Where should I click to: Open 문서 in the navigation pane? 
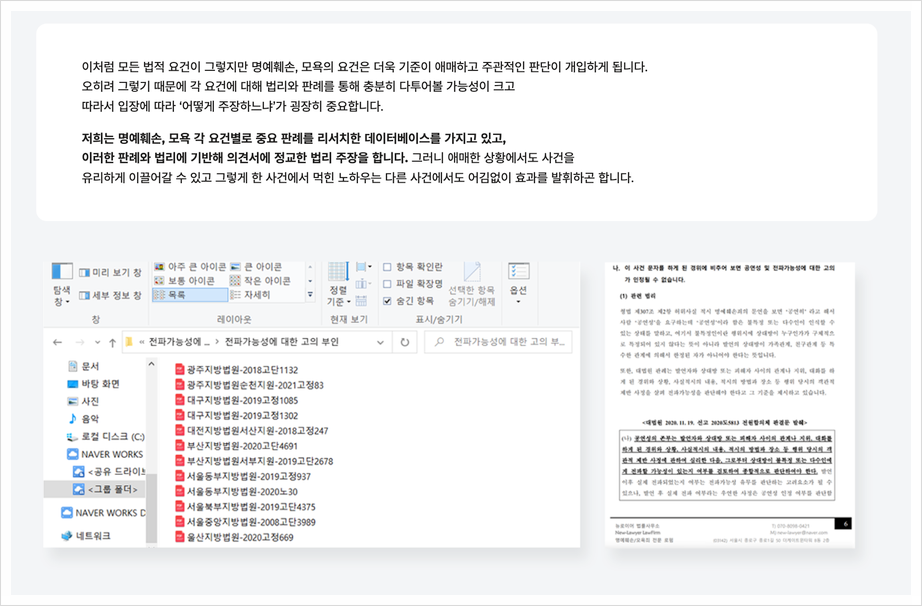[x=83, y=366]
